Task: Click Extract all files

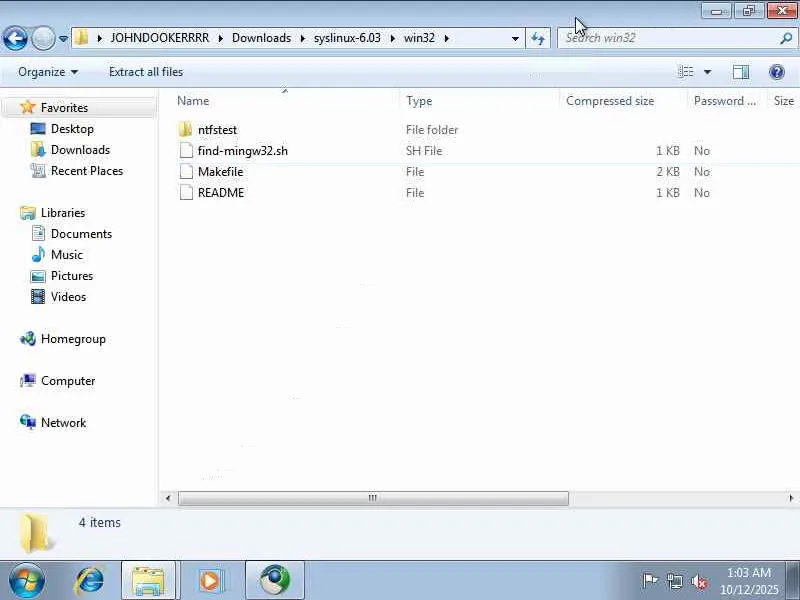Action: (146, 72)
